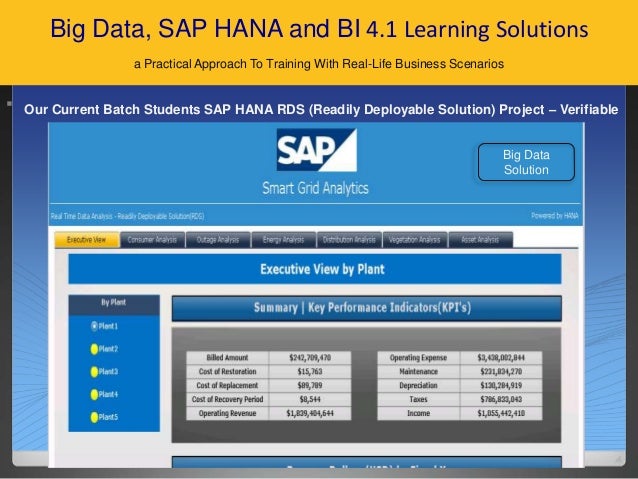Select the Income label cell

[x=418, y=413]
